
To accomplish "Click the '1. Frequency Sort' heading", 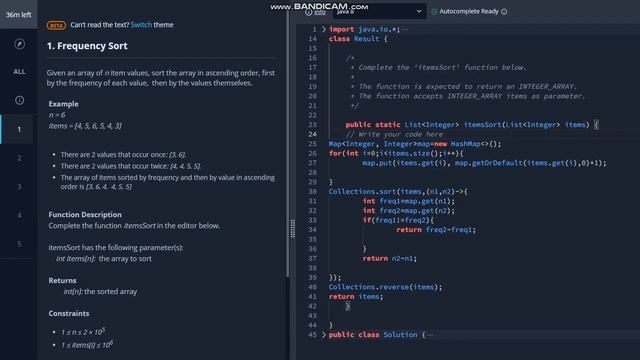I will click(87, 46).
